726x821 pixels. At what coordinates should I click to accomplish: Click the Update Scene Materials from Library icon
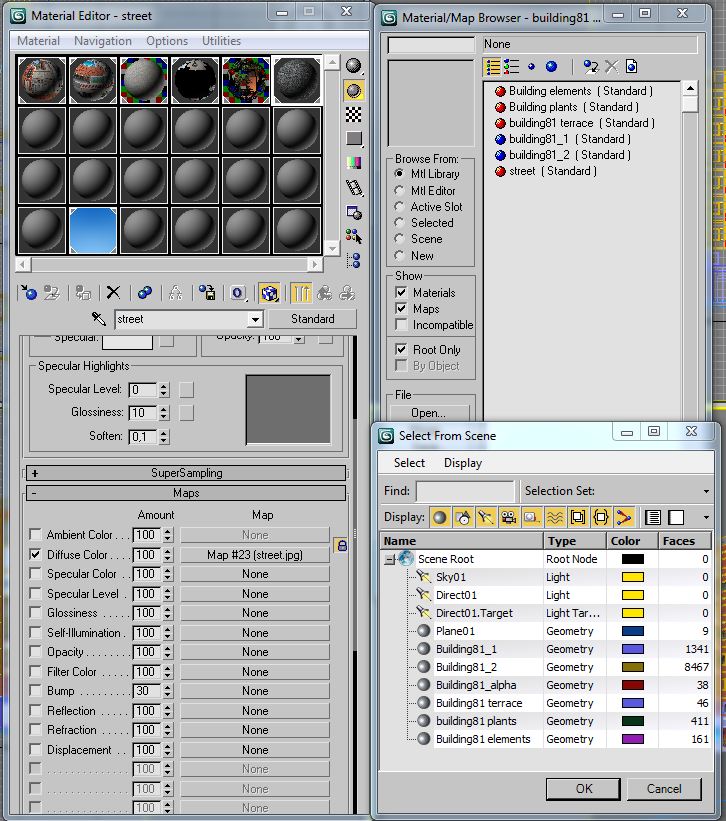[591, 66]
